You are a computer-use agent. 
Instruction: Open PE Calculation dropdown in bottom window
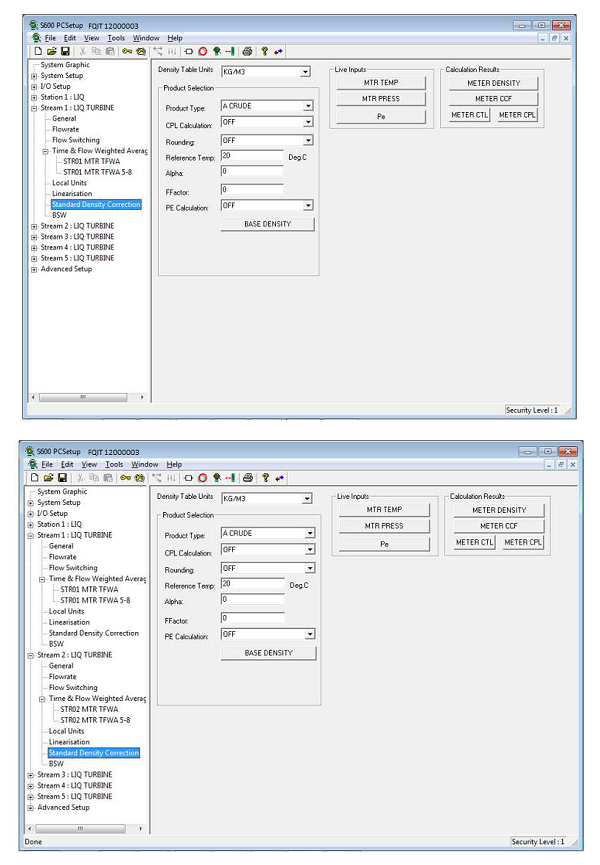point(310,634)
